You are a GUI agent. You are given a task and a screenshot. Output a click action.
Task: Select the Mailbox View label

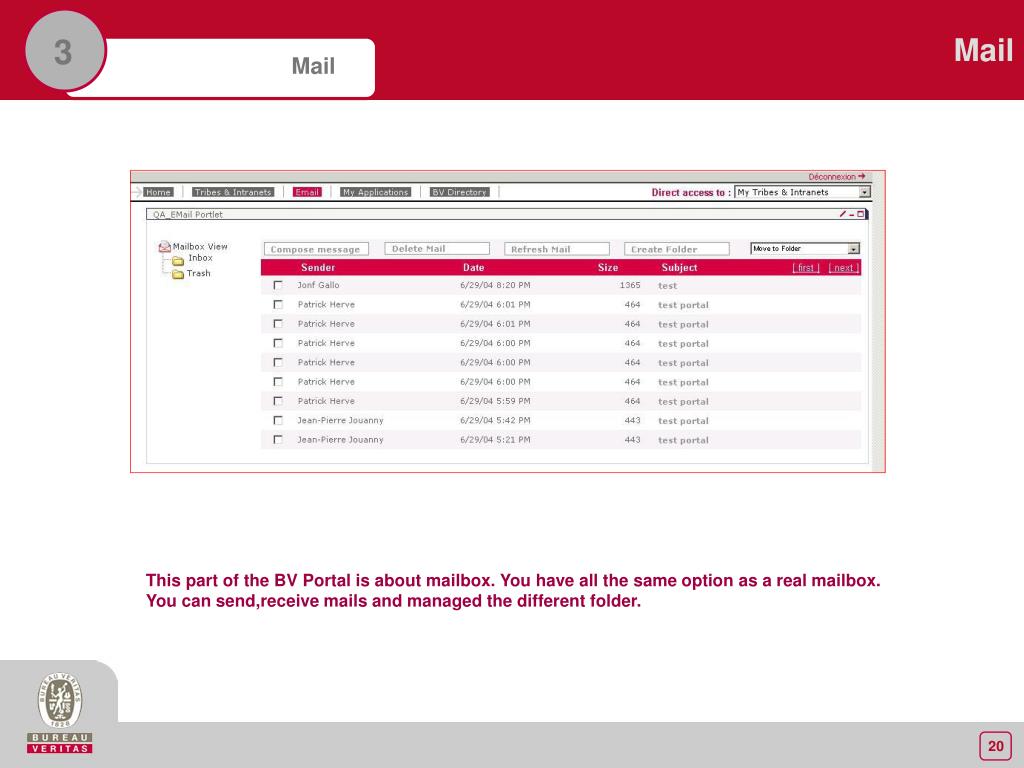coord(200,247)
